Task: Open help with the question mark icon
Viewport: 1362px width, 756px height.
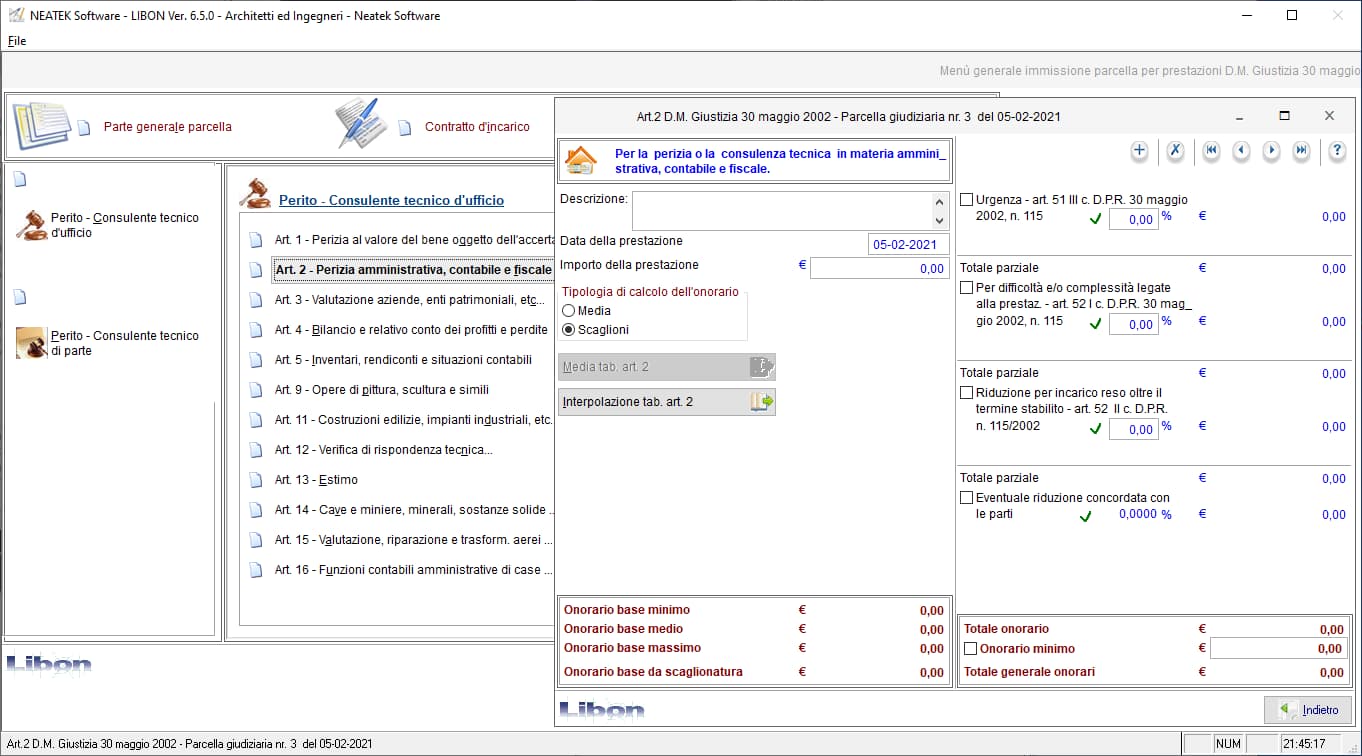Action: (x=1337, y=151)
